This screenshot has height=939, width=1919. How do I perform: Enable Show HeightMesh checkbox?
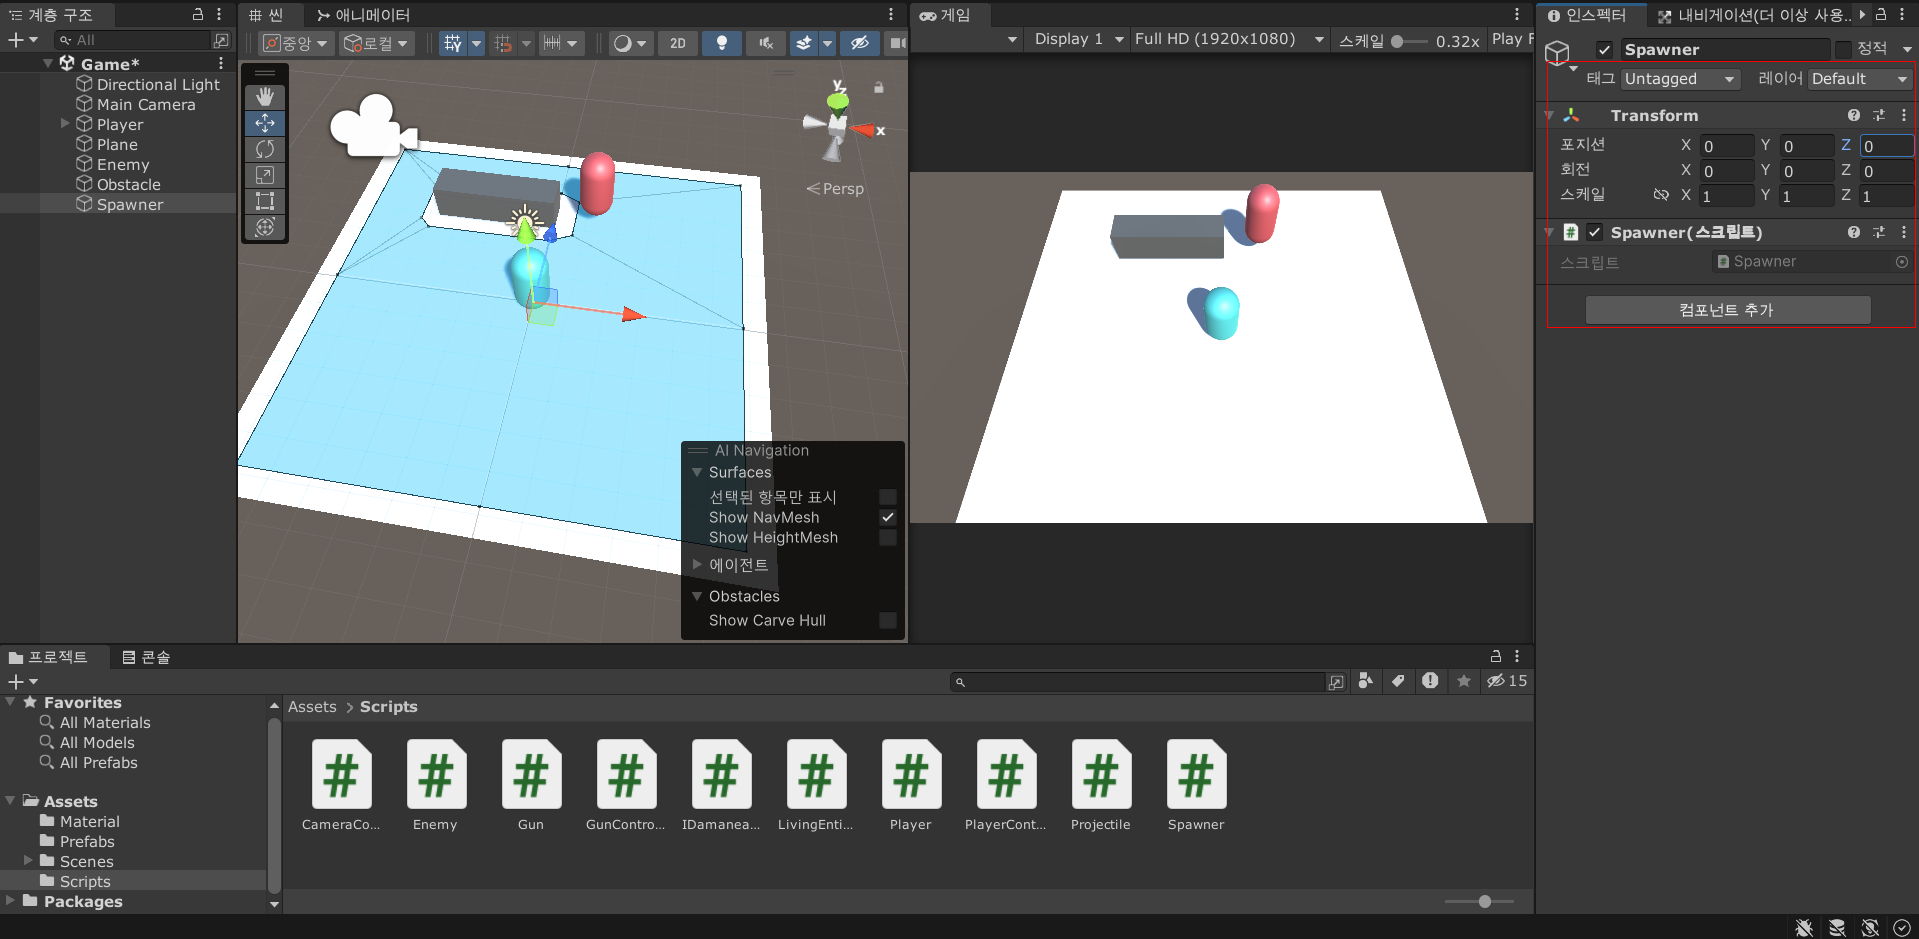tap(887, 538)
